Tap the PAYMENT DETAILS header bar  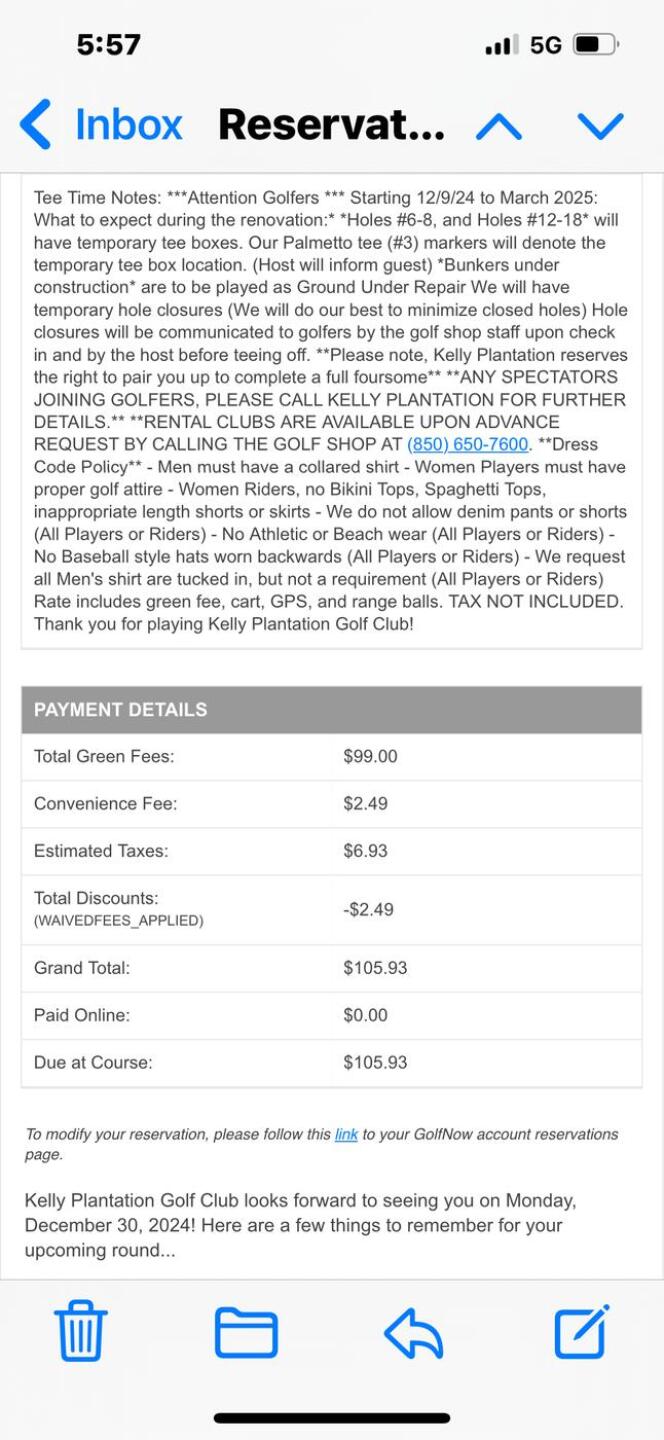[331, 710]
